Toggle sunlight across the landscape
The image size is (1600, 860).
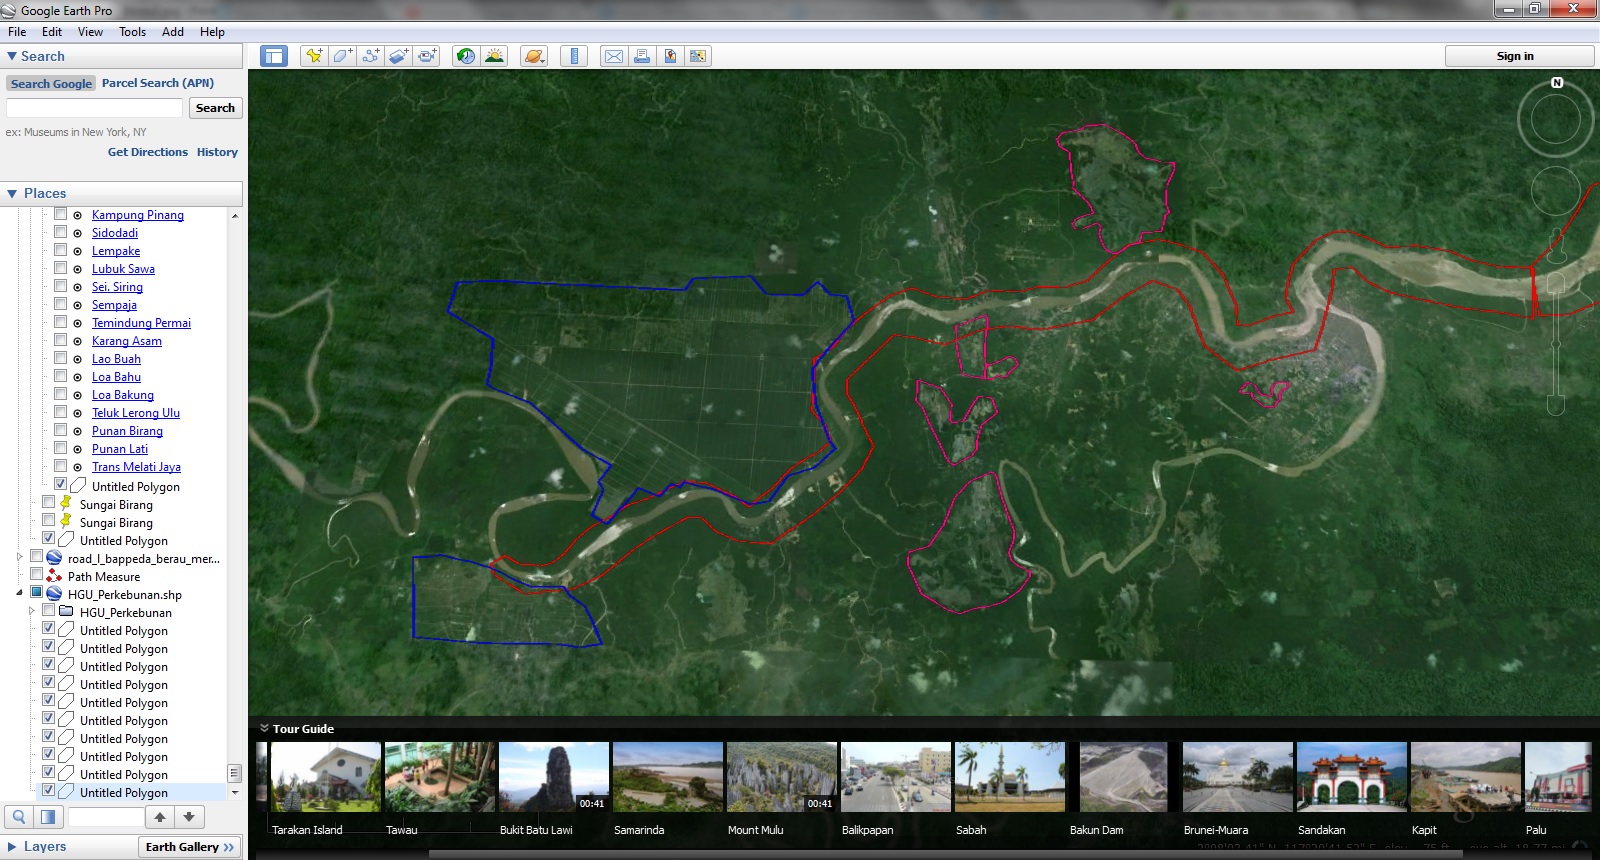pos(494,56)
